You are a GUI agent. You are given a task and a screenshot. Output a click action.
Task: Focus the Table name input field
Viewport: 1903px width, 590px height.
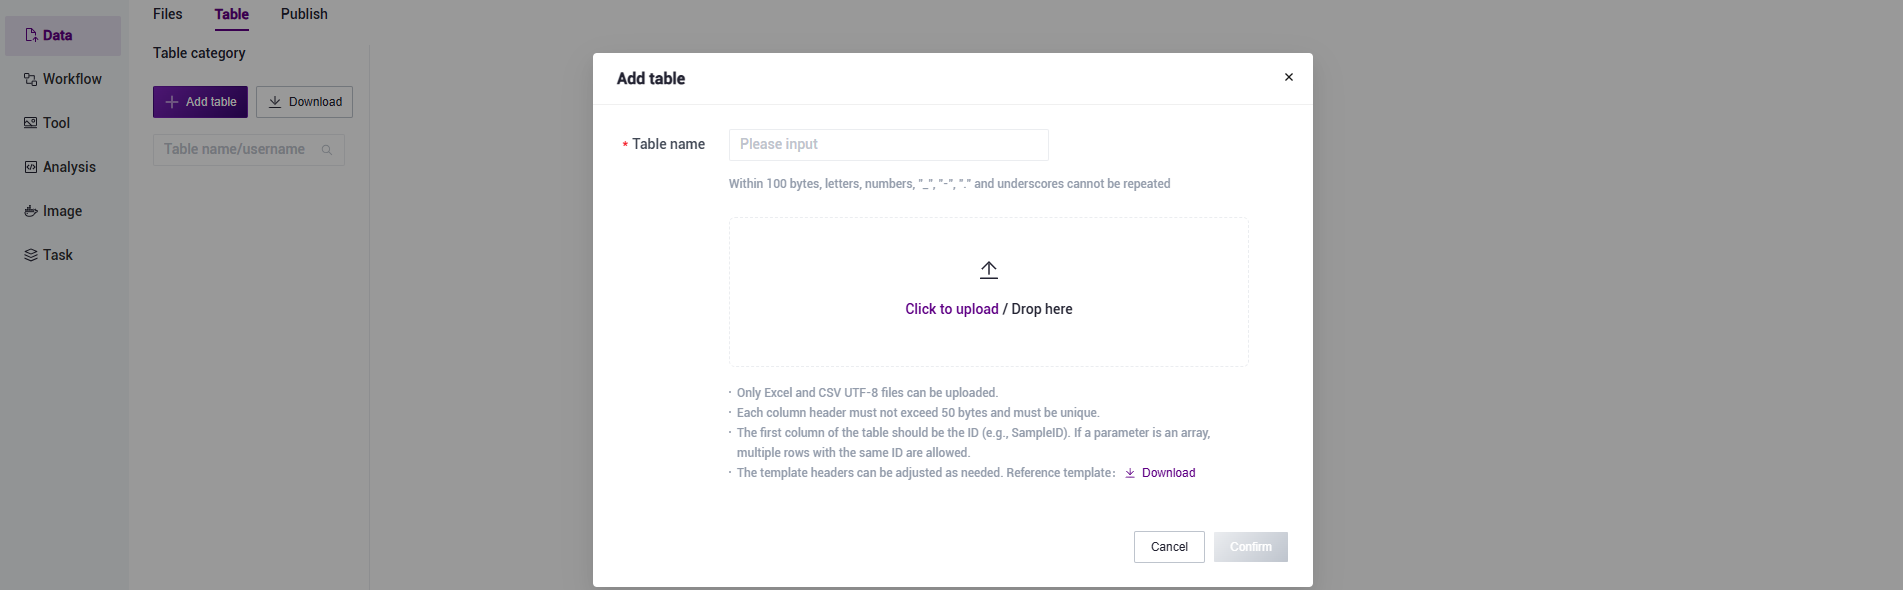tap(888, 145)
